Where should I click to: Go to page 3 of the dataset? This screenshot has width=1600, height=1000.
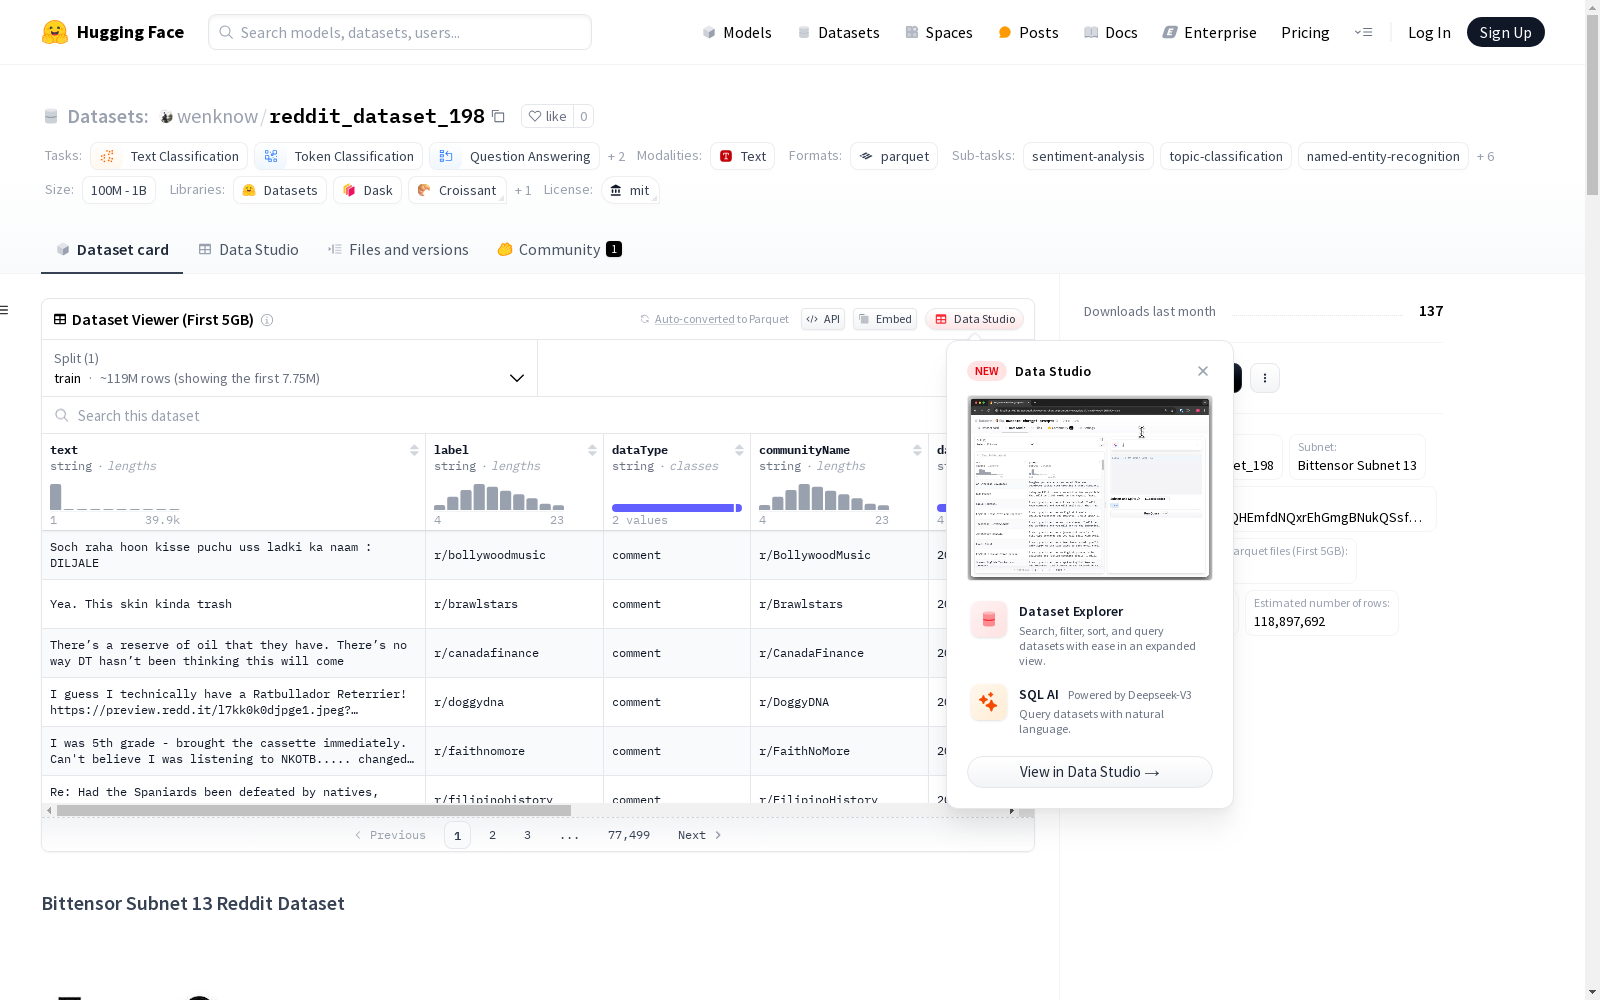click(x=527, y=835)
